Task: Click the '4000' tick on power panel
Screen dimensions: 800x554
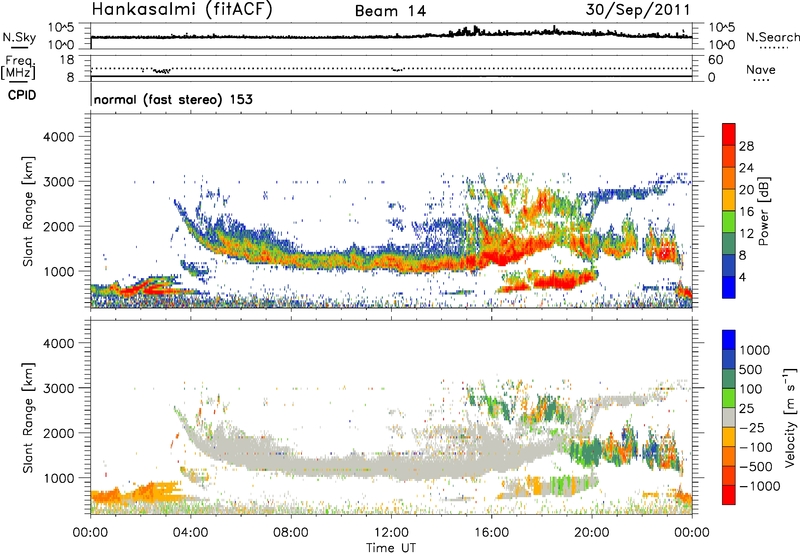Action: tap(58, 137)
